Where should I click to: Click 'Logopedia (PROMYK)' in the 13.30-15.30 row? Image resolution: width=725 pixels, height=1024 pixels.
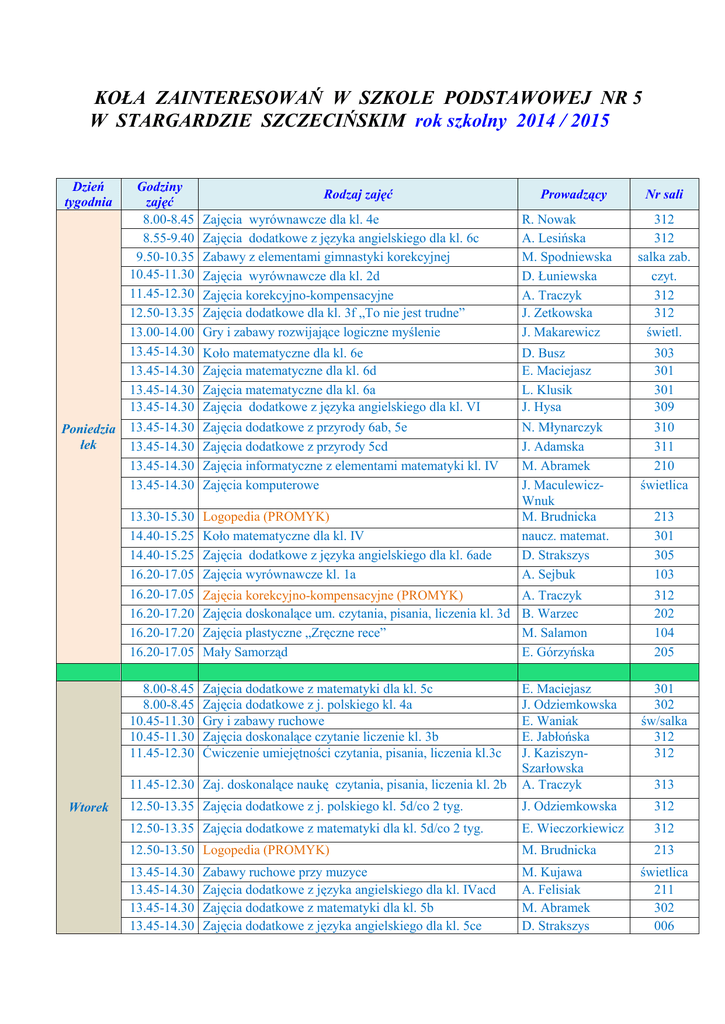(265, 517)
